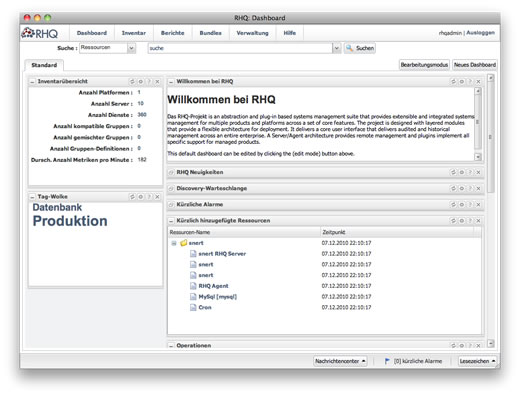The image size is (520, 396).
Task: Refresh the Tag-Wolke portlet
Action: (132, 197)
